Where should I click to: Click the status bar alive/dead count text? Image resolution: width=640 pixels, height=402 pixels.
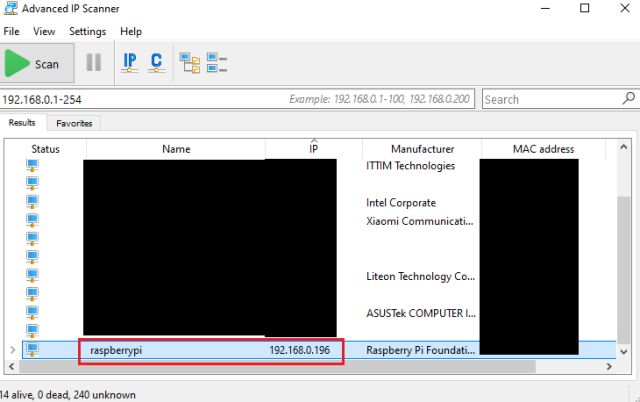[68, 395]
